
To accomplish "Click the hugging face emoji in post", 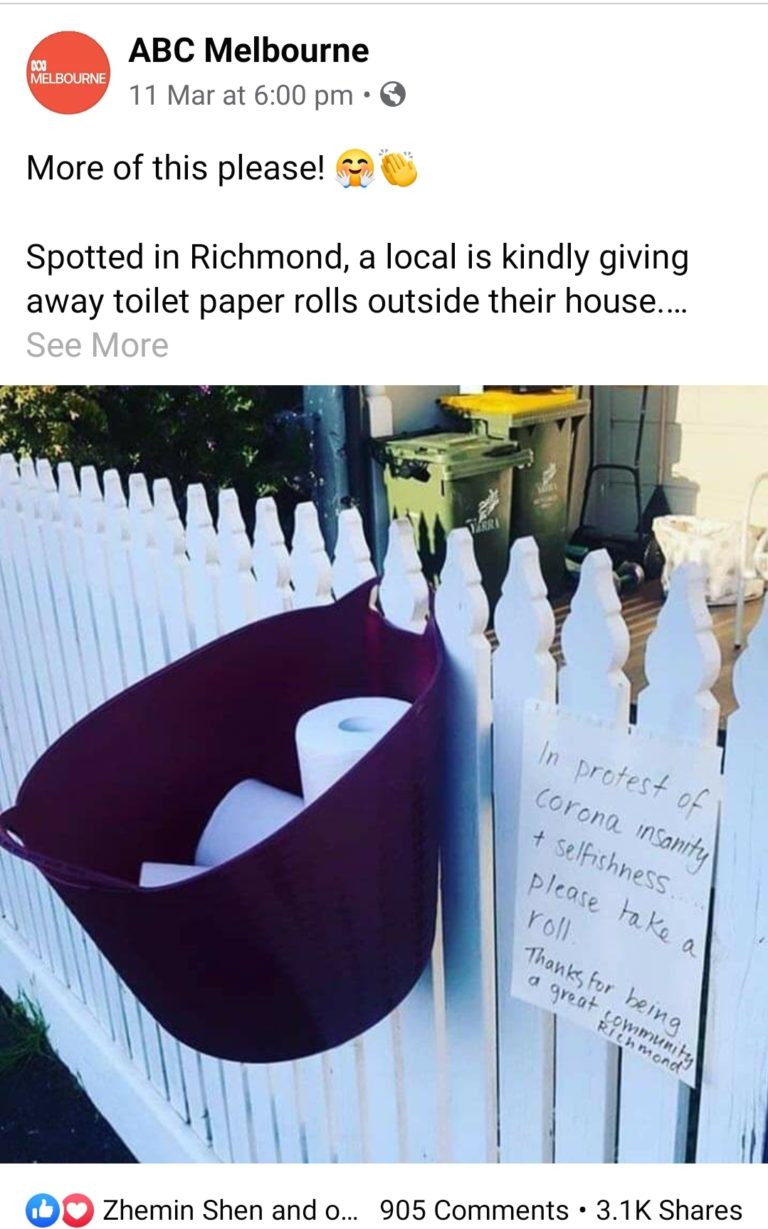I will pos(356,168).
